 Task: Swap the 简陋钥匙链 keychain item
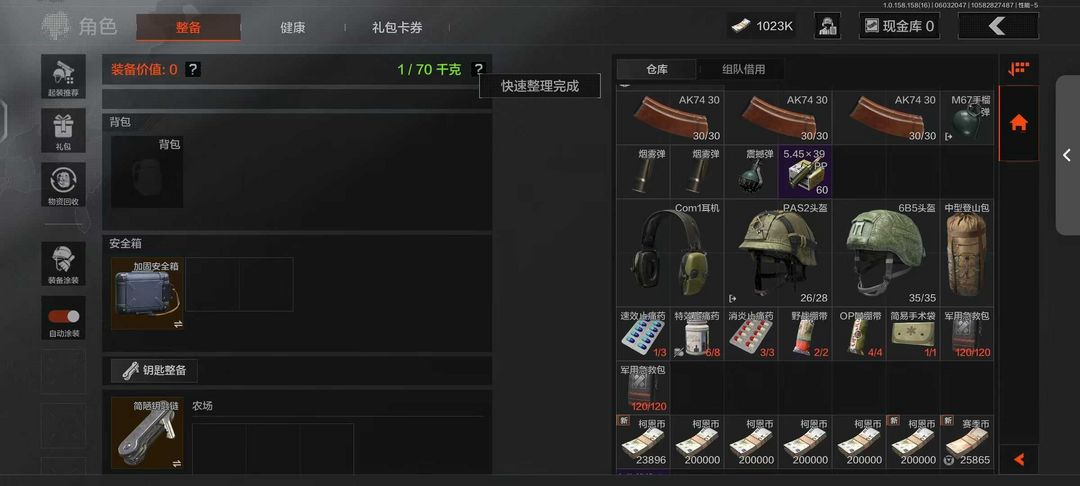[178, 463]
